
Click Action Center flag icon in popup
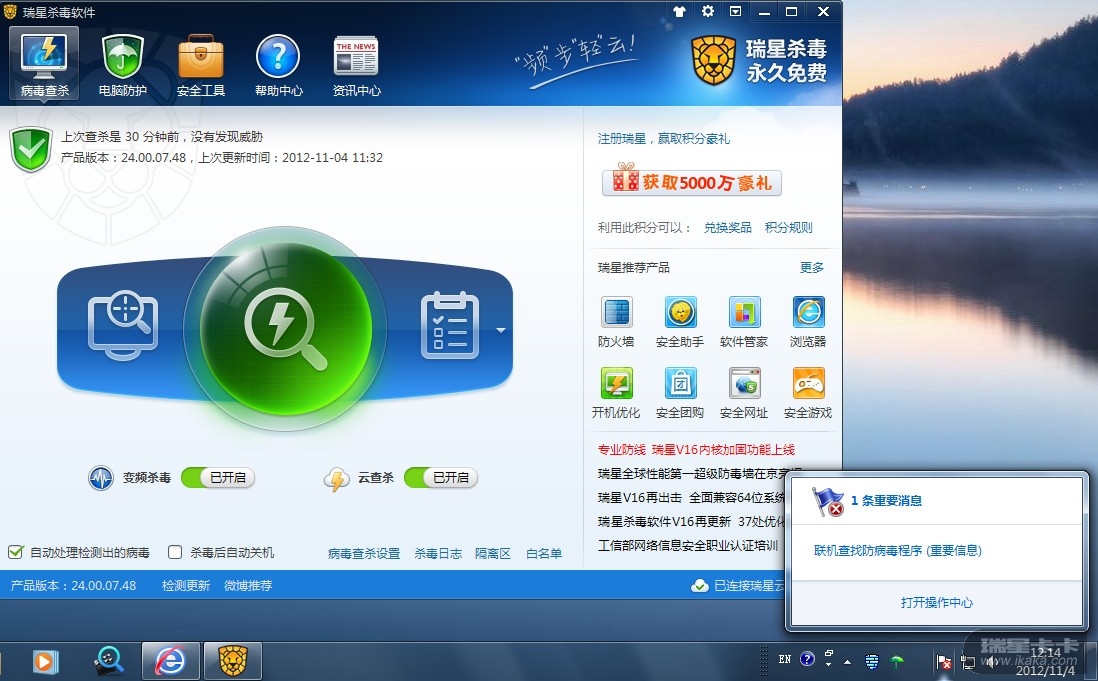pos(828,501)
